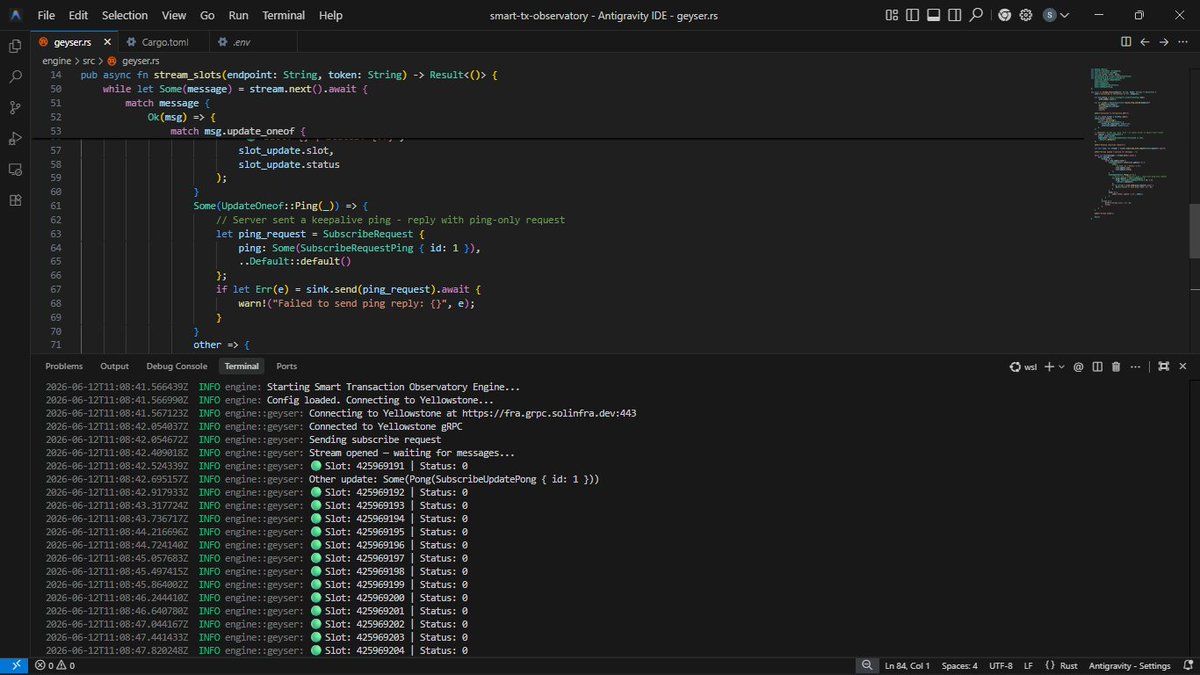1200x675 pixels.
Task: Open Antigravity - Settings status item
Action: 1128,666
